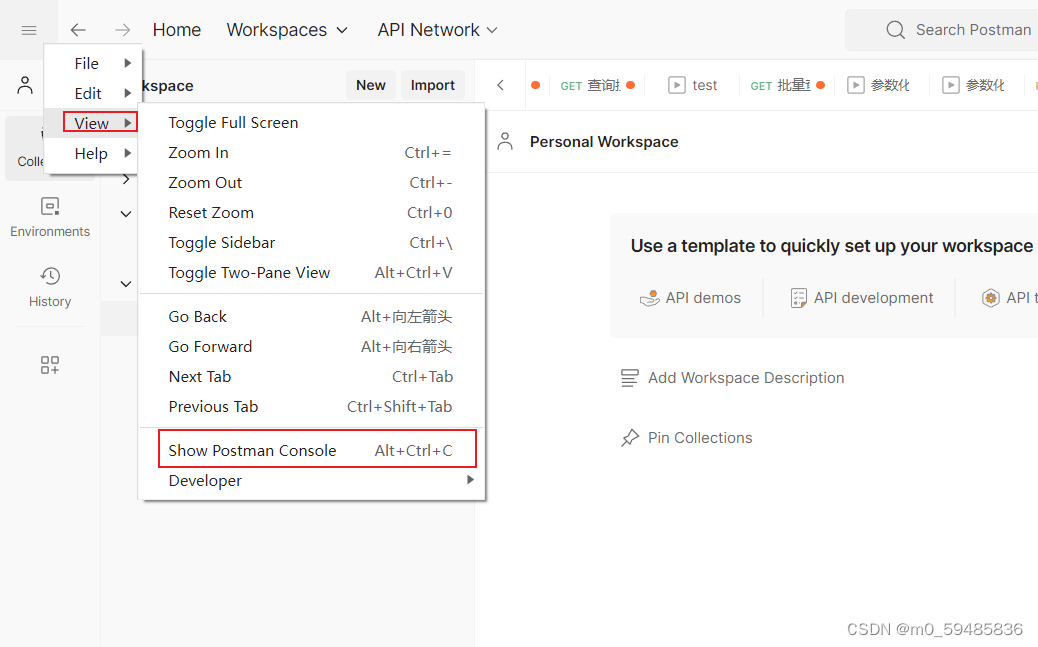The width and height of the screenshot is (1038, 647).
Task: Choose Go Back menu entry
Action: (311, 317)
